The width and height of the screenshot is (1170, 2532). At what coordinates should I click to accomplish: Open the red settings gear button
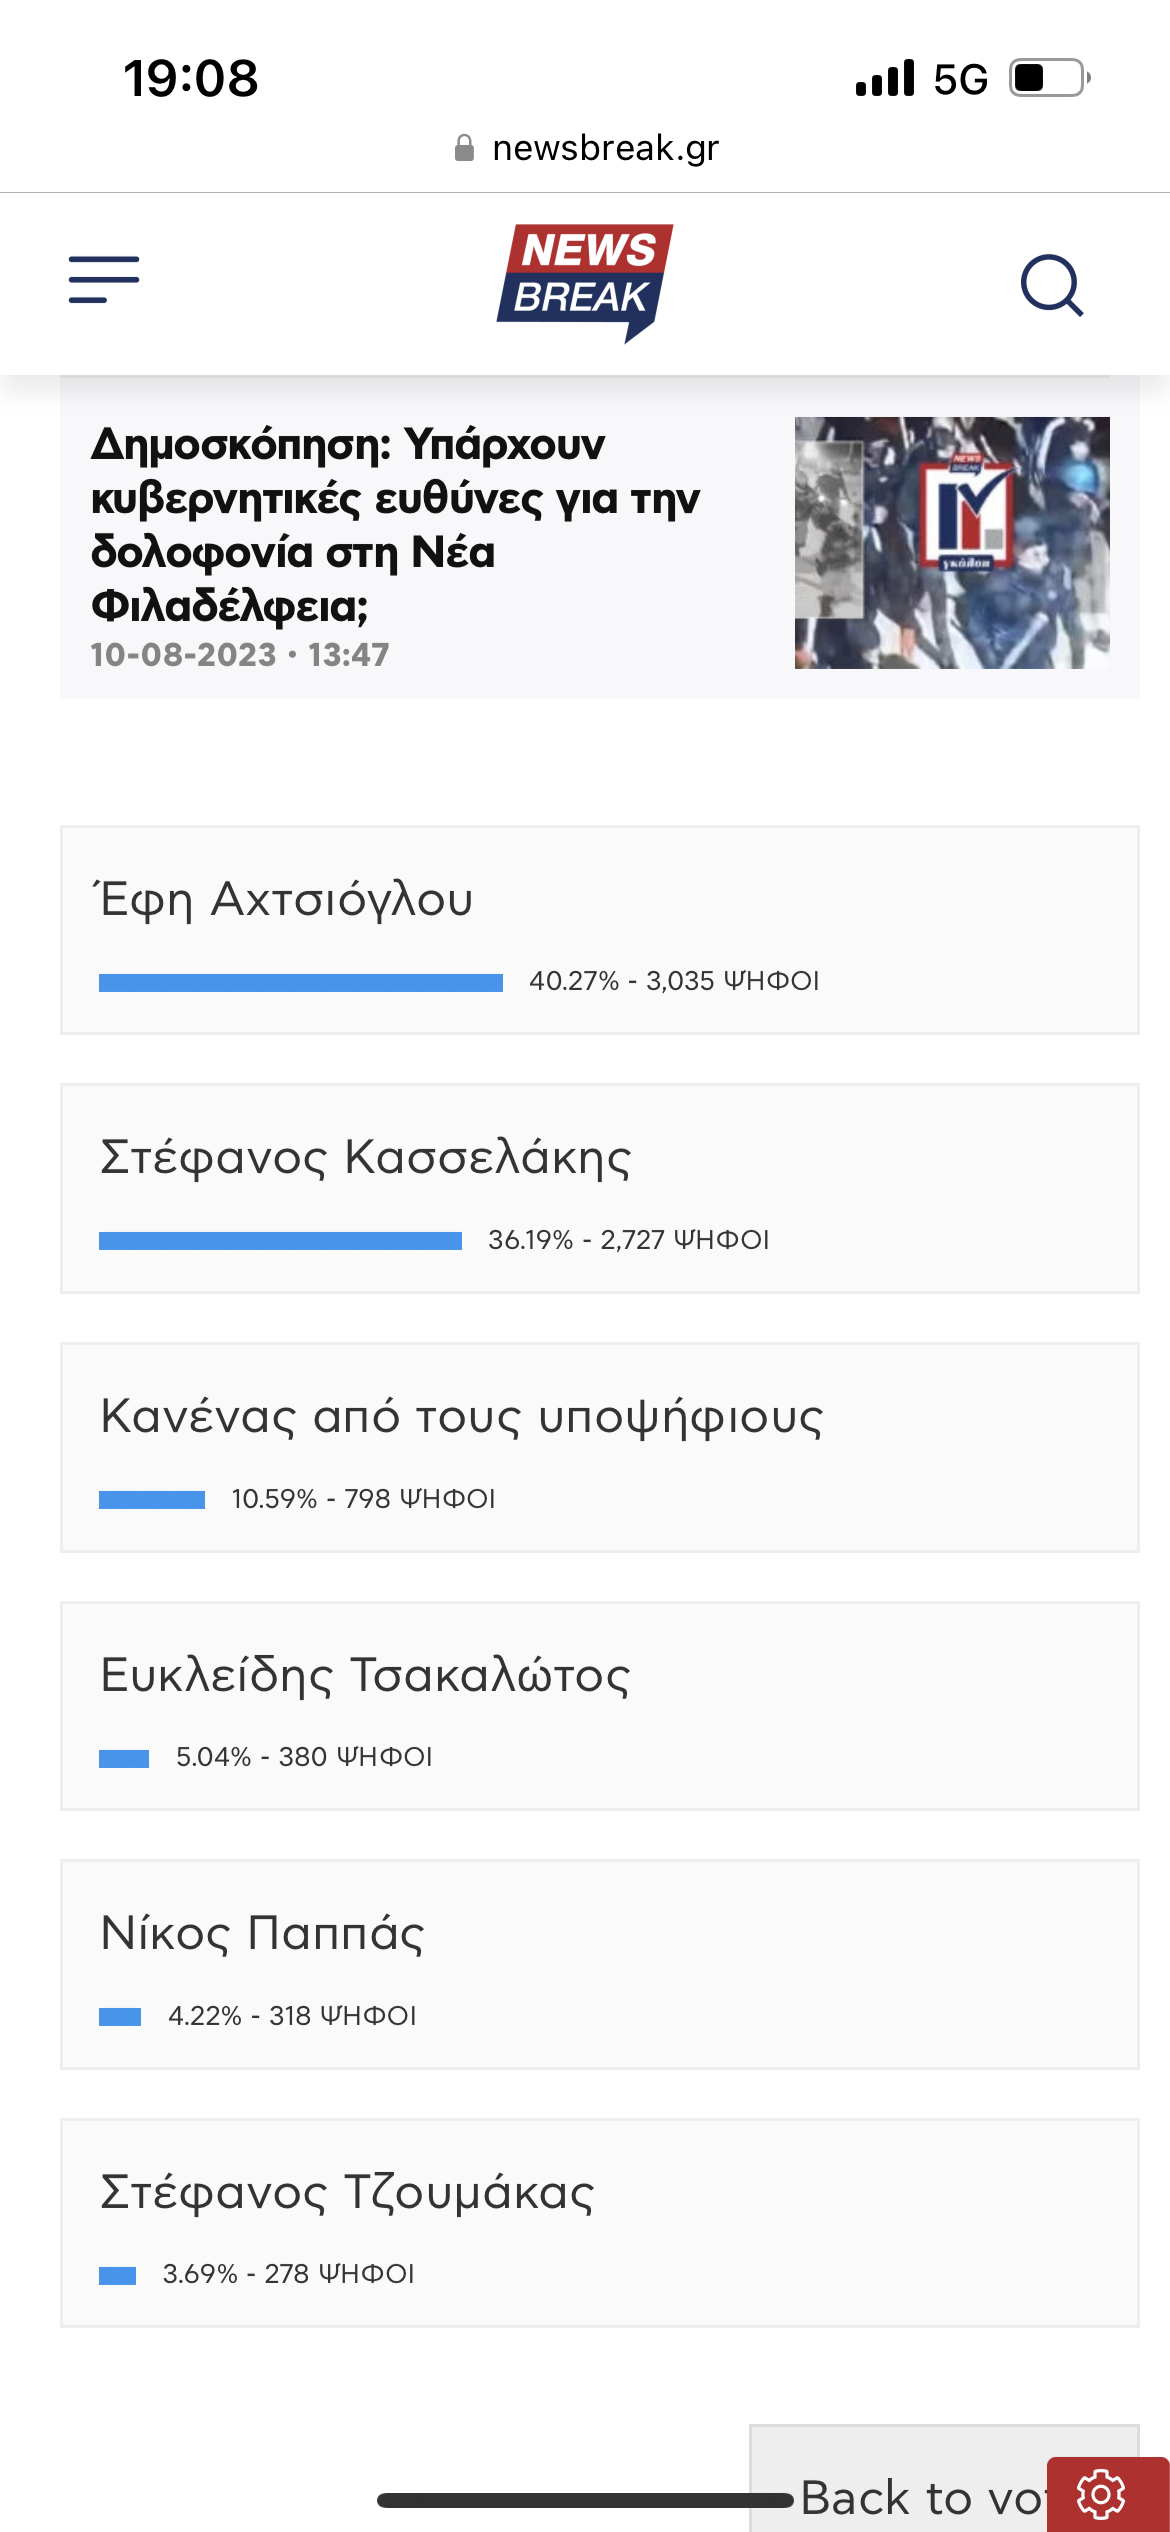(1102, 2495)
